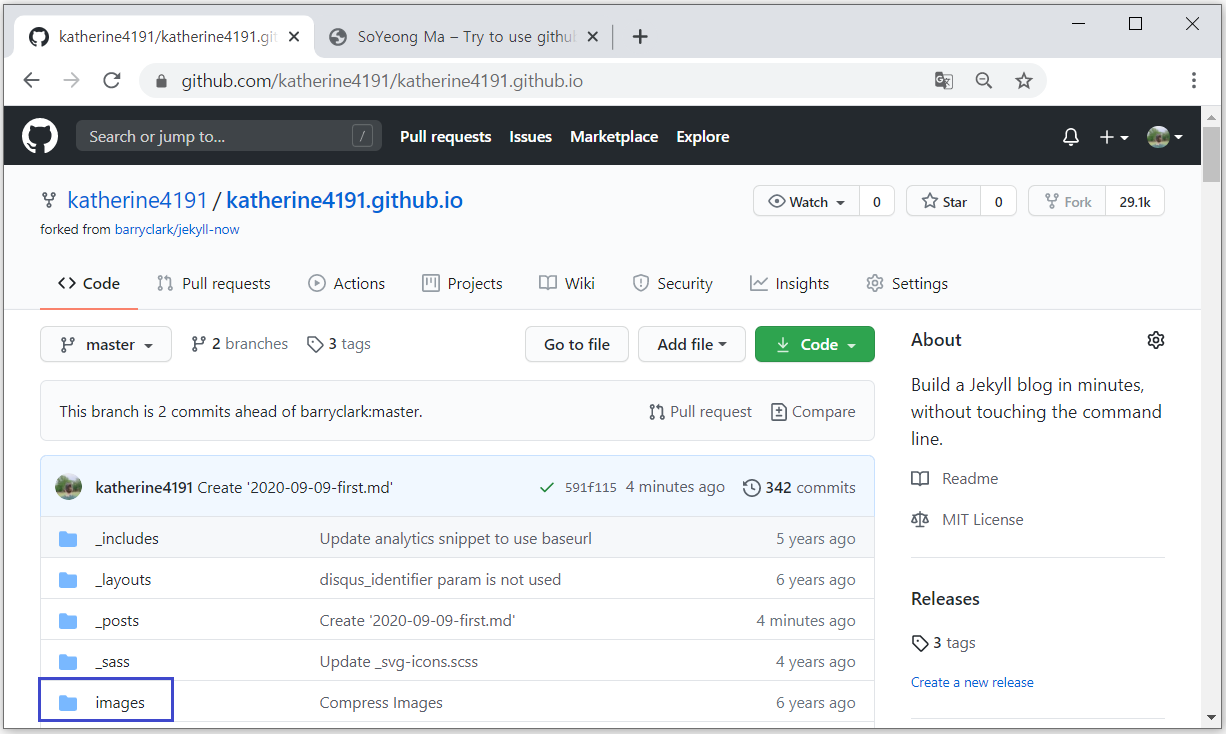Open the _sass folder
The height and width of the screenshot is (734, 1226).
point(112,661)
